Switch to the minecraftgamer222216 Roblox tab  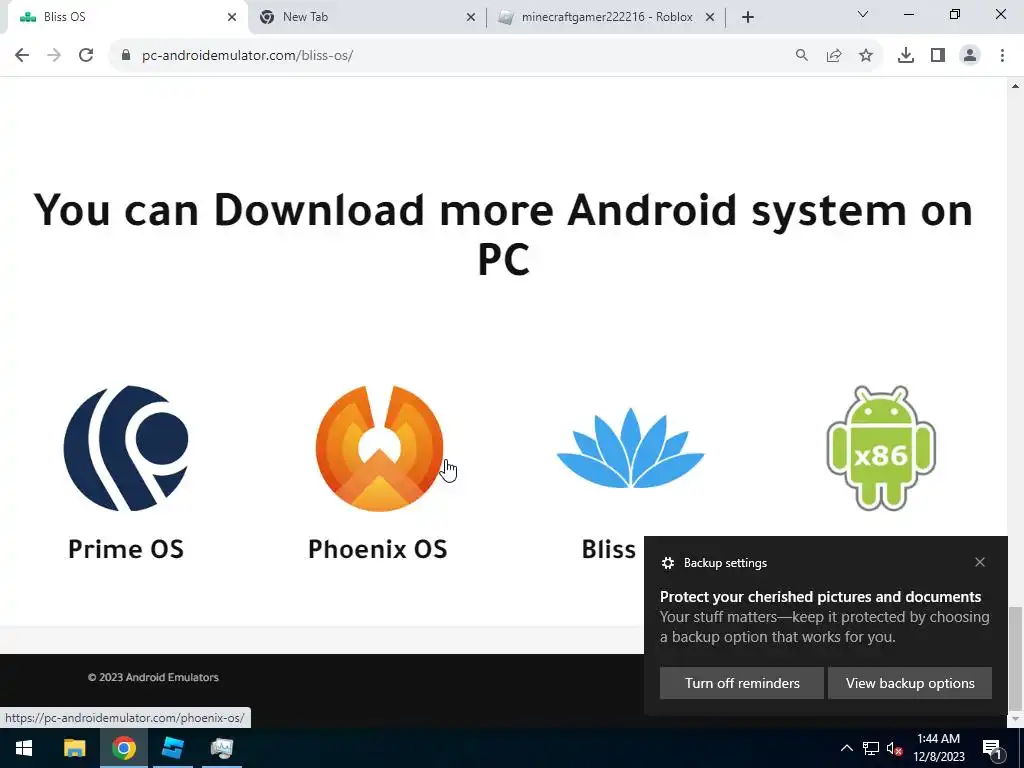[x=606, y=17]
